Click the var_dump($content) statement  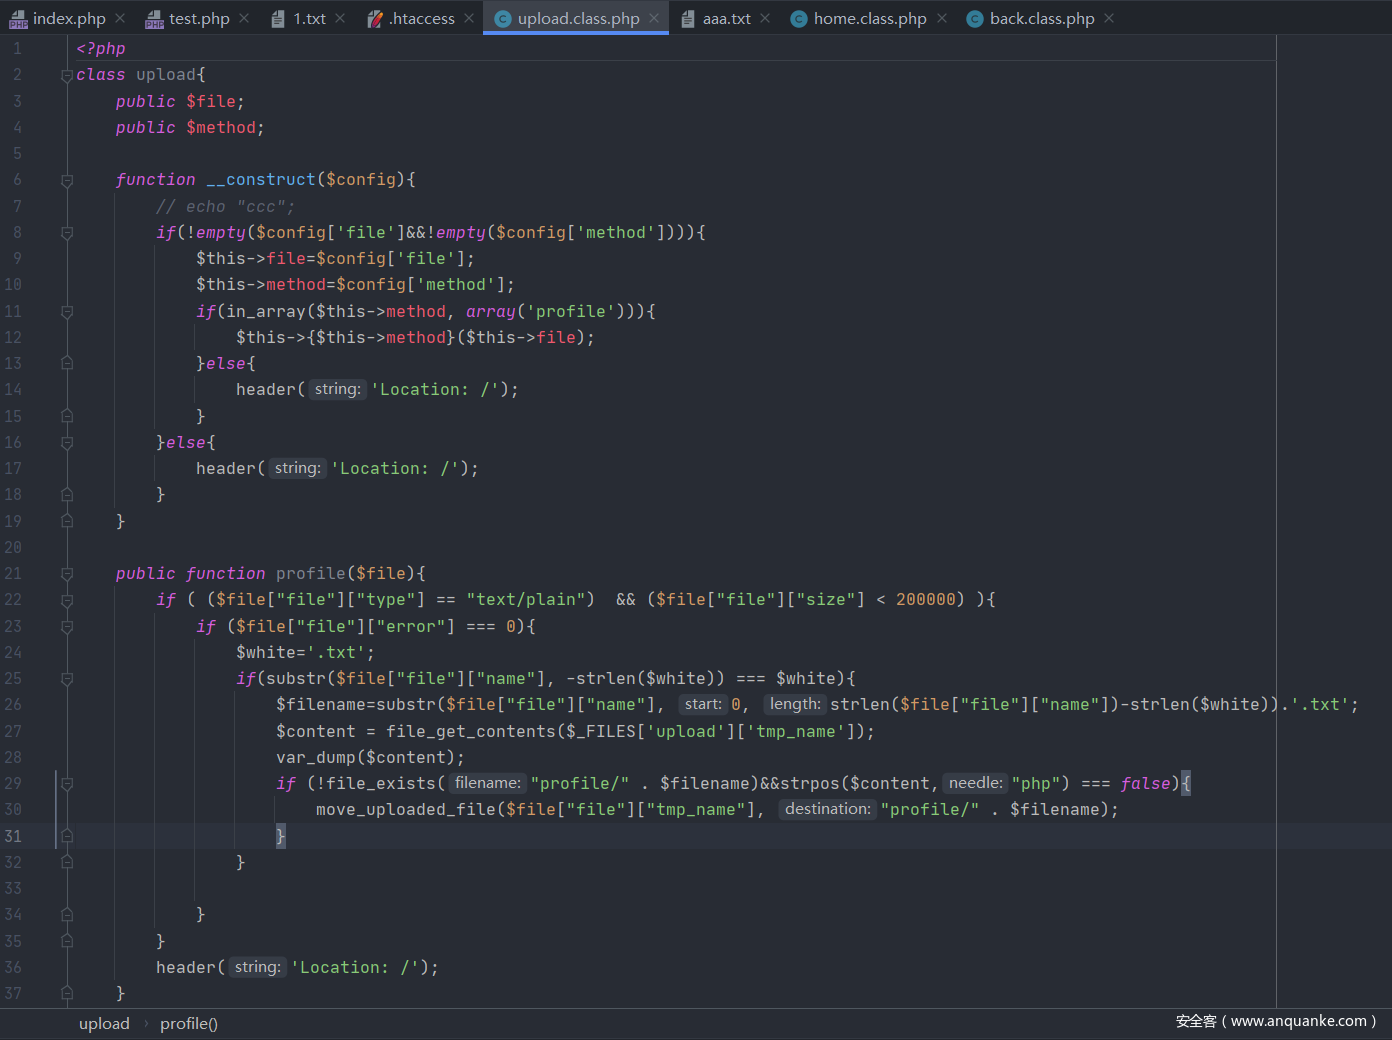pos(370,757)
